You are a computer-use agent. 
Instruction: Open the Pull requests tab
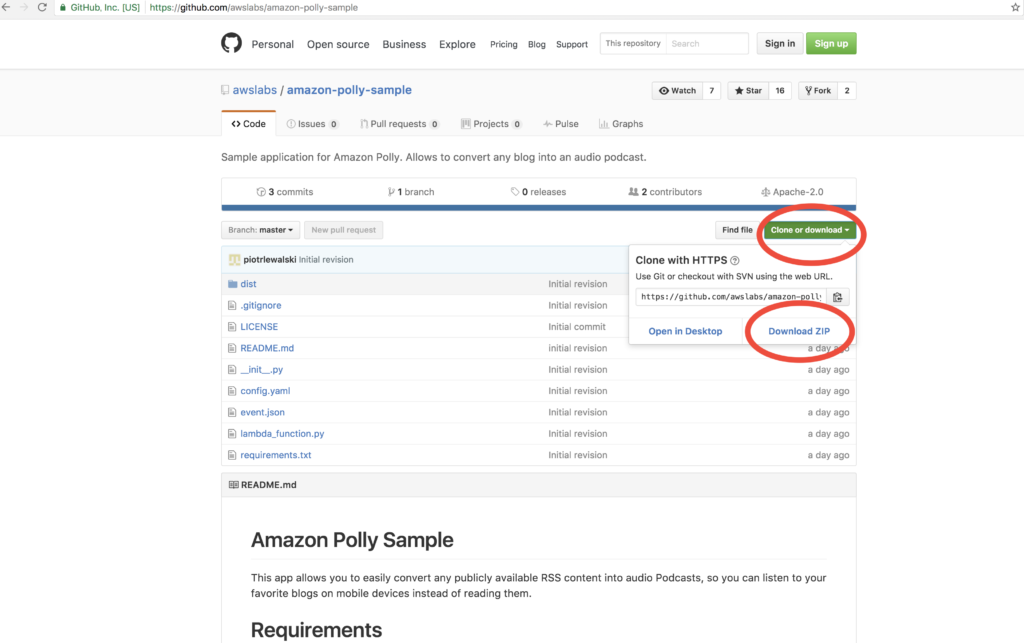(x=399, y=124)
